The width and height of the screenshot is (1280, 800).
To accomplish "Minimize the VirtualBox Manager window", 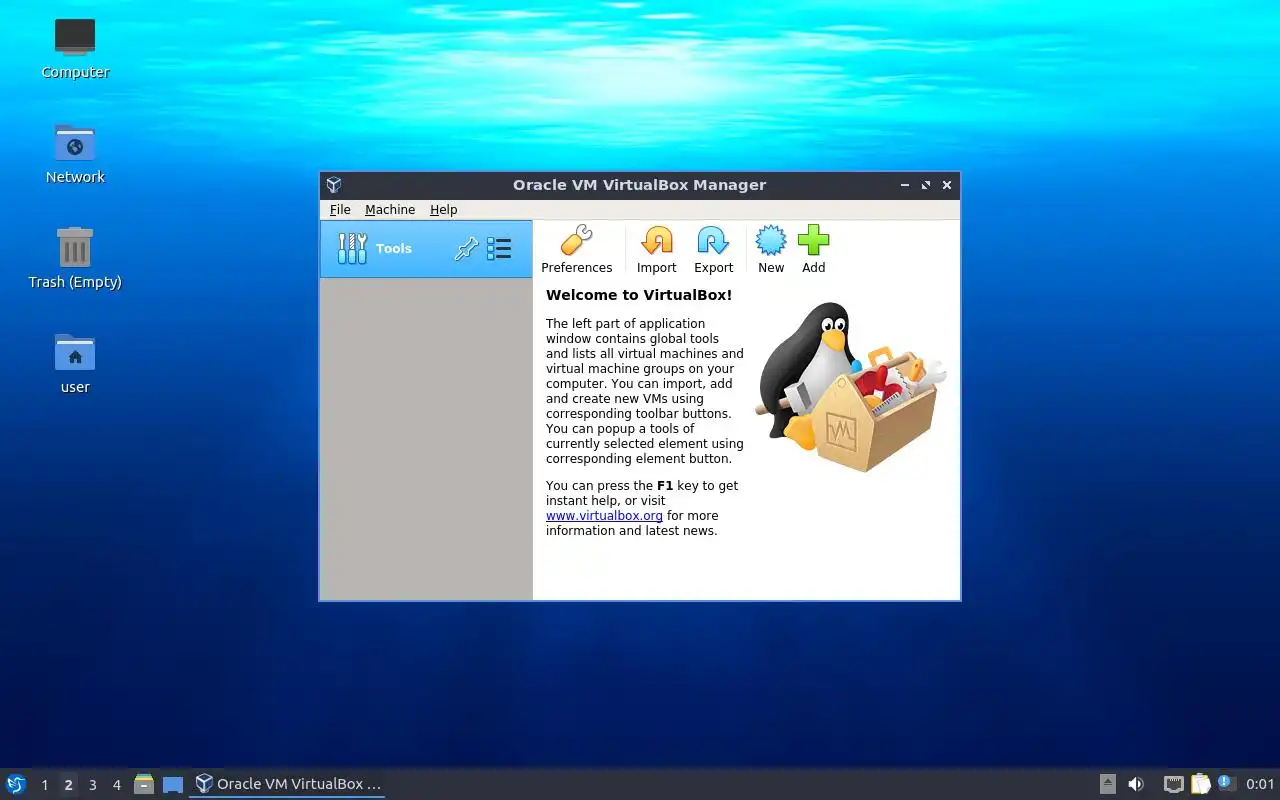I will [905, 185].
